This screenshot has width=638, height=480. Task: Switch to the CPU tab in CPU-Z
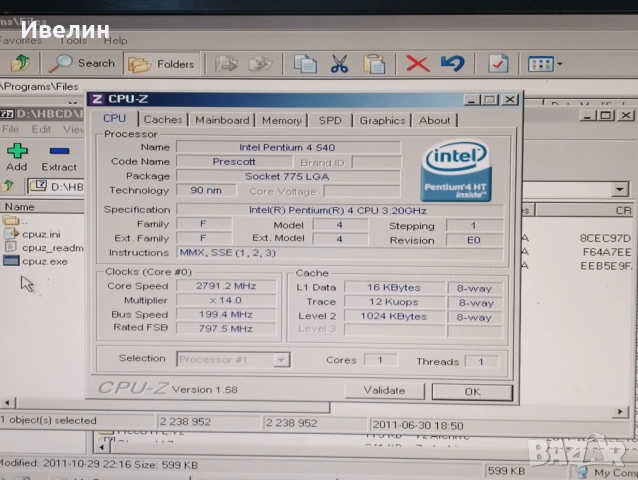[x=114, y=118]
